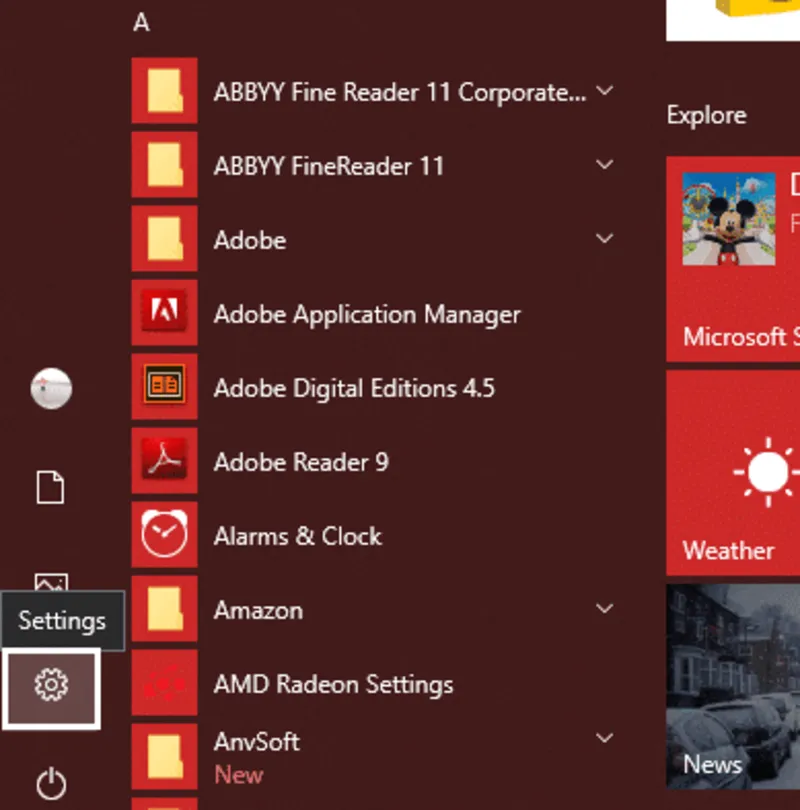This screenshot has width=800, height=810.
Task: Click the letter A section header
Action: click(x=141, y=23)
